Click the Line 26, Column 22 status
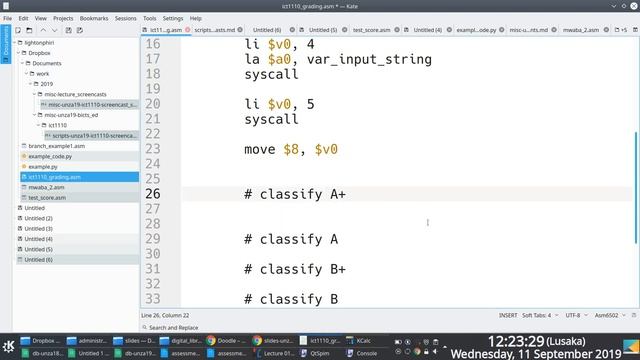Screen dimensions: 640x360 [x=165, y=315]
